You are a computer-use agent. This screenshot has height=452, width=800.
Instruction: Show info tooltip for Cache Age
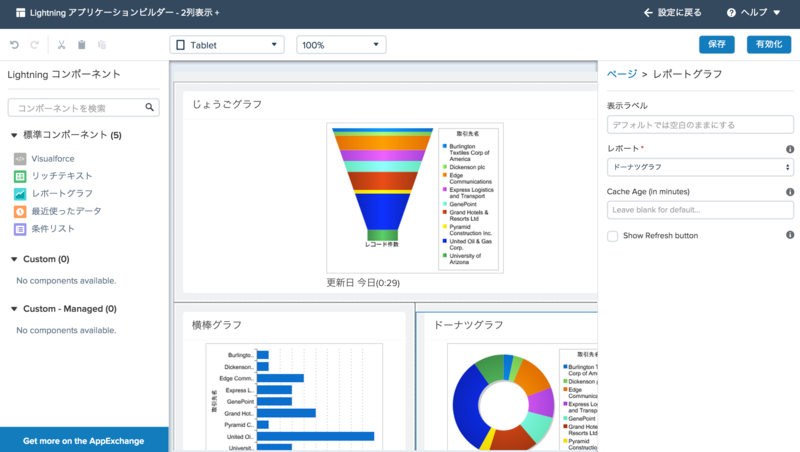tap(790, 192)
